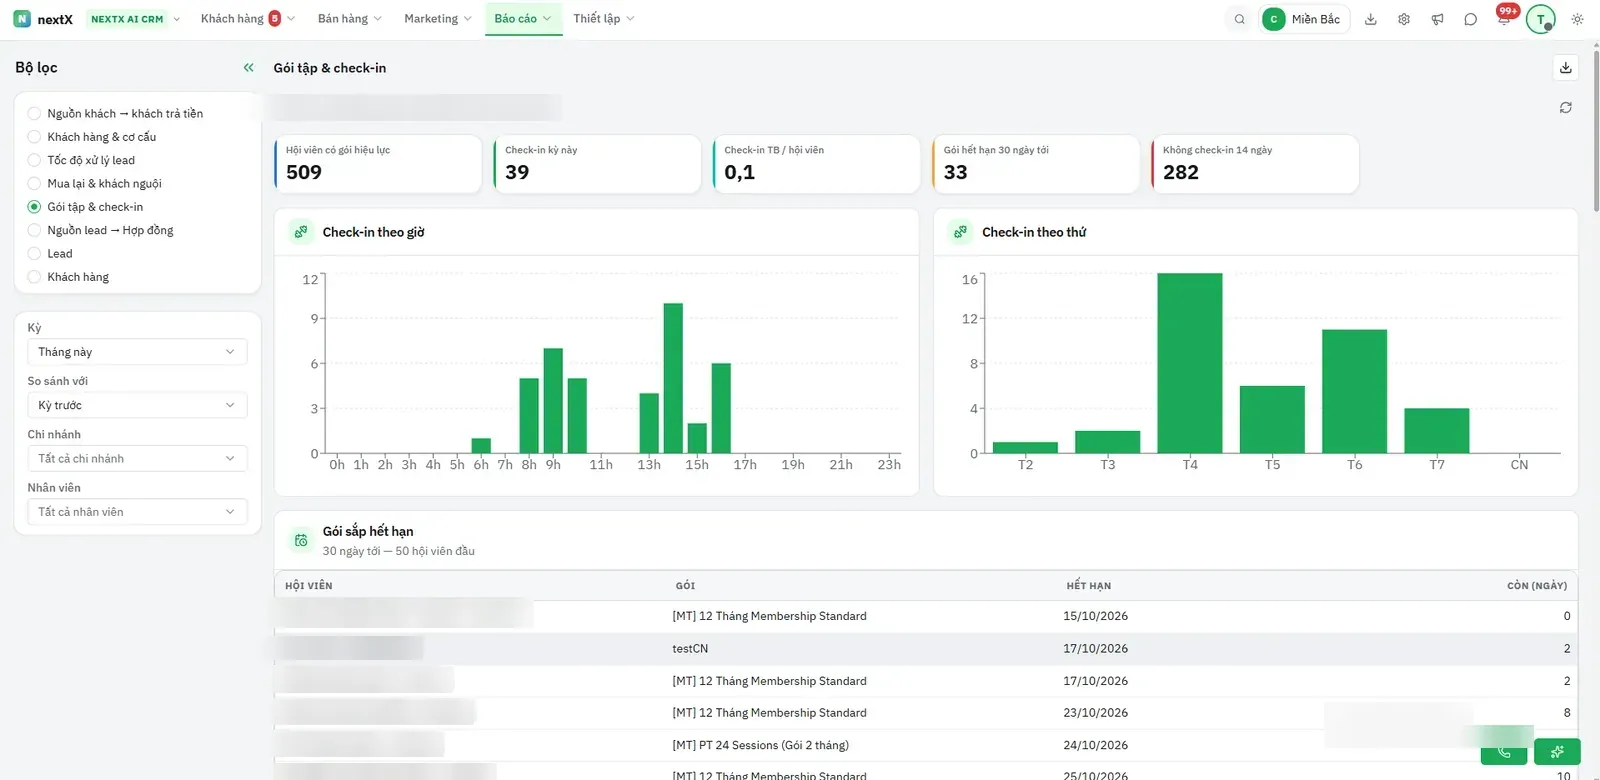The image size is (1600, 780).
Task: Expand the NEXTX AI CRM workspace switcher
Action: pyautogui.click(x=135, y=19)
